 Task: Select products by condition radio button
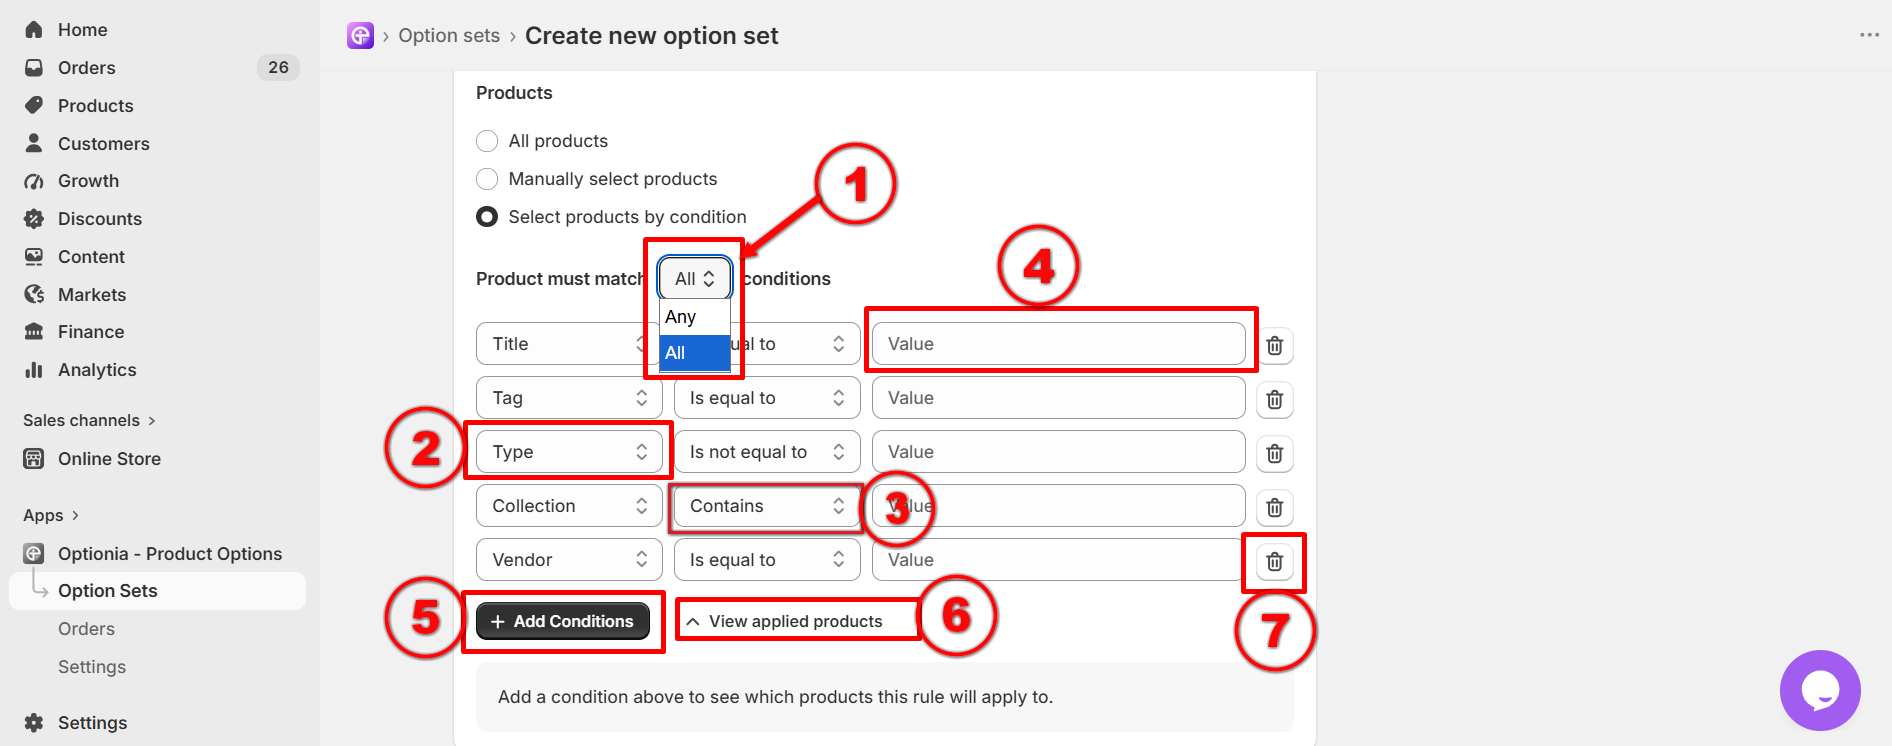click(487, 217)
